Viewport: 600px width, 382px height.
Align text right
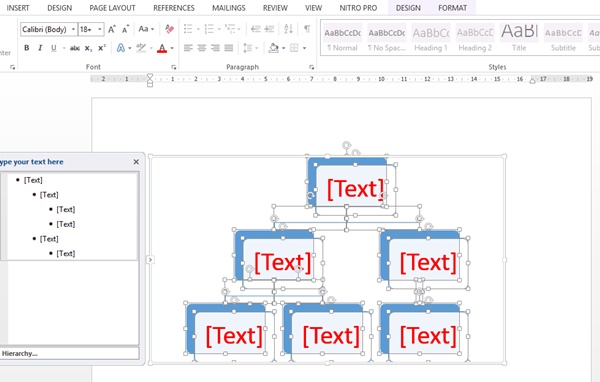[215, 48]
